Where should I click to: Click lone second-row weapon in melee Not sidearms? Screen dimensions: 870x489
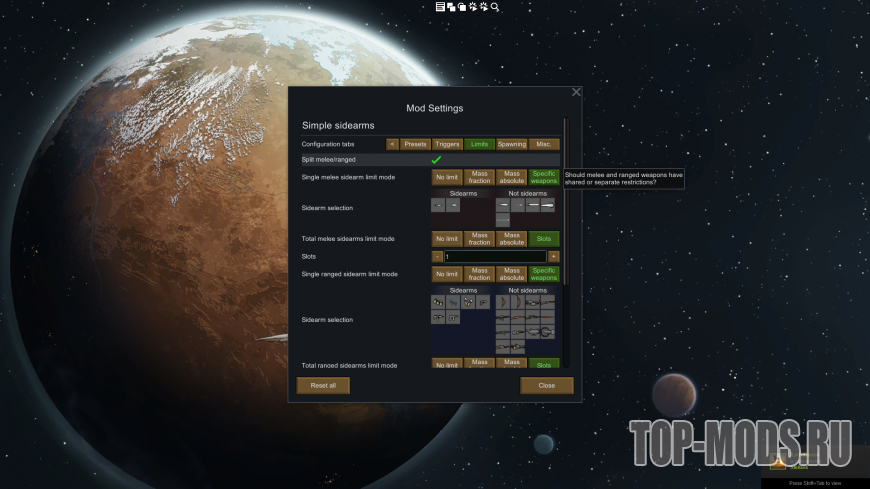click(503, 220)
